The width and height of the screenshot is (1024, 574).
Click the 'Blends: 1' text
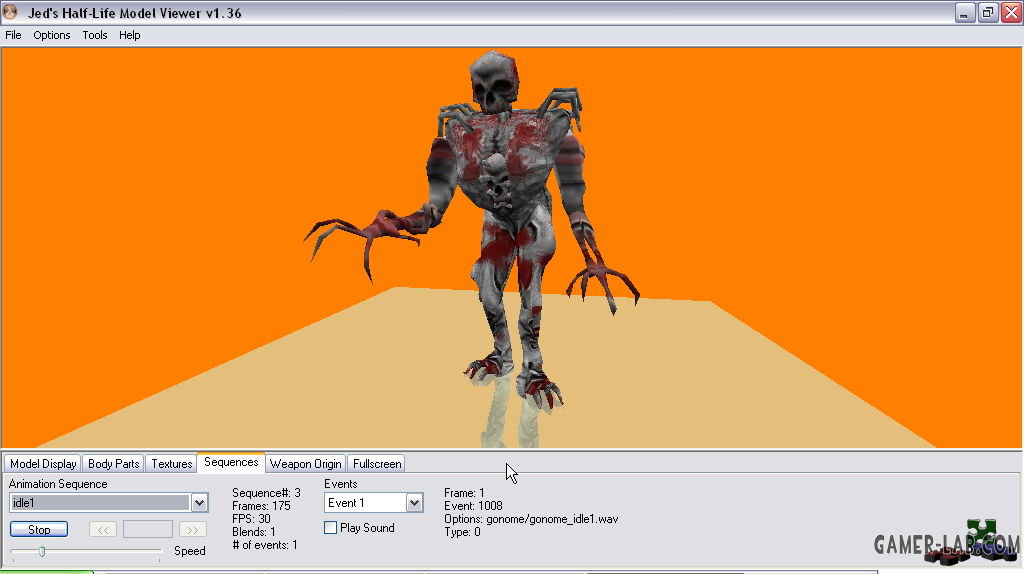pos(254,532)
